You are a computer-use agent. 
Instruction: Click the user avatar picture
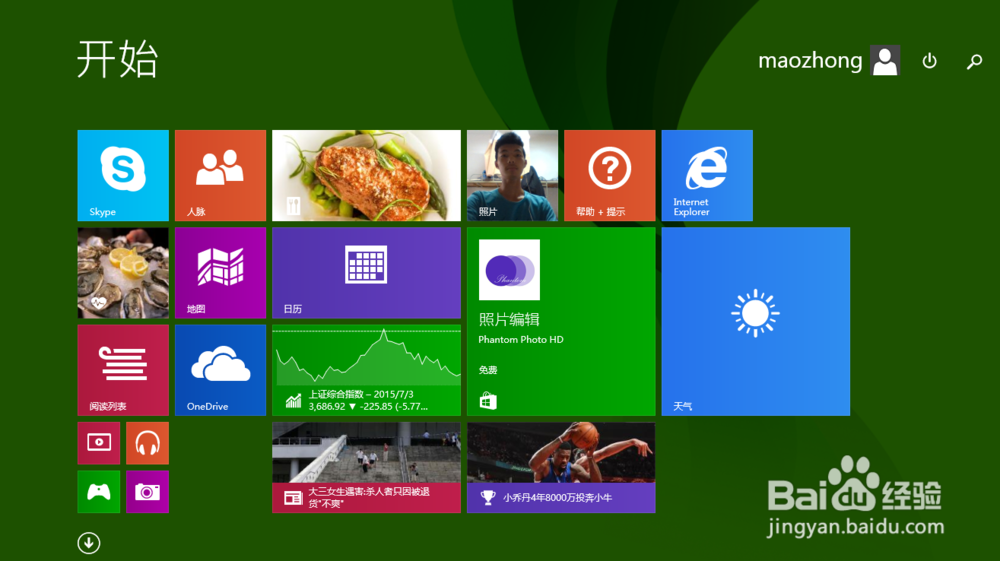click(x=885, y=61)
